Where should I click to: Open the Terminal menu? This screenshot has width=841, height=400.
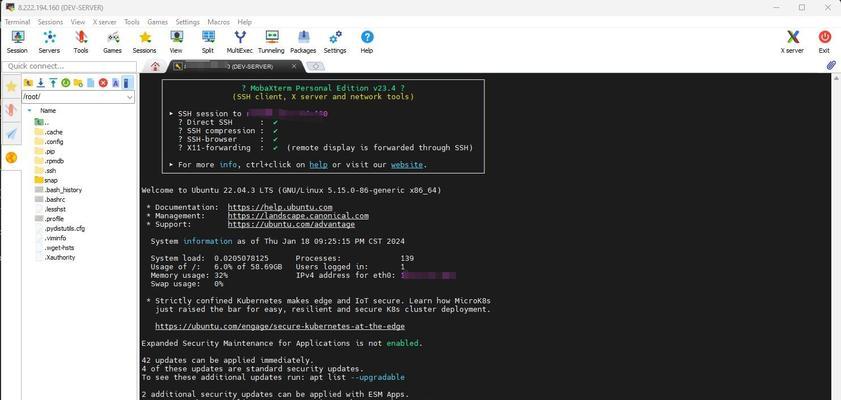[x=17, y=22]
